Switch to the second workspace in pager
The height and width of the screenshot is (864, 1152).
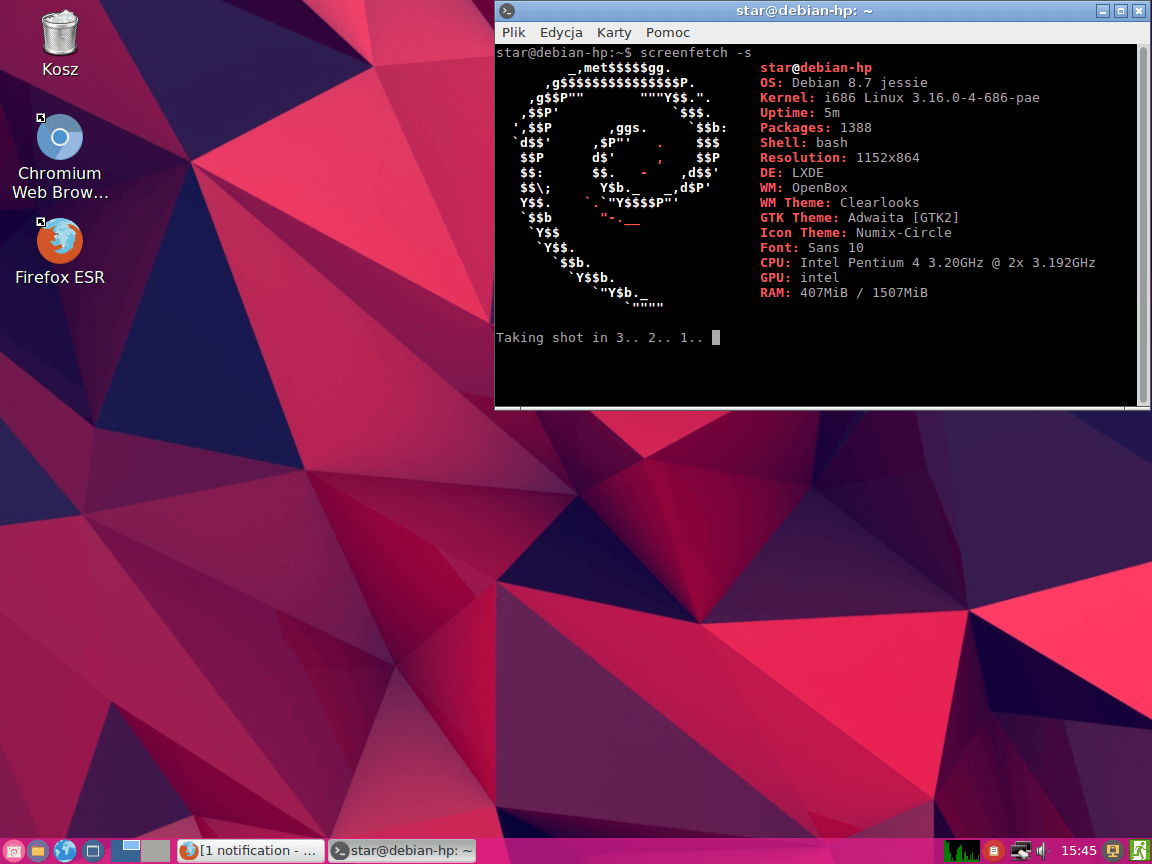tap(155, 851)
